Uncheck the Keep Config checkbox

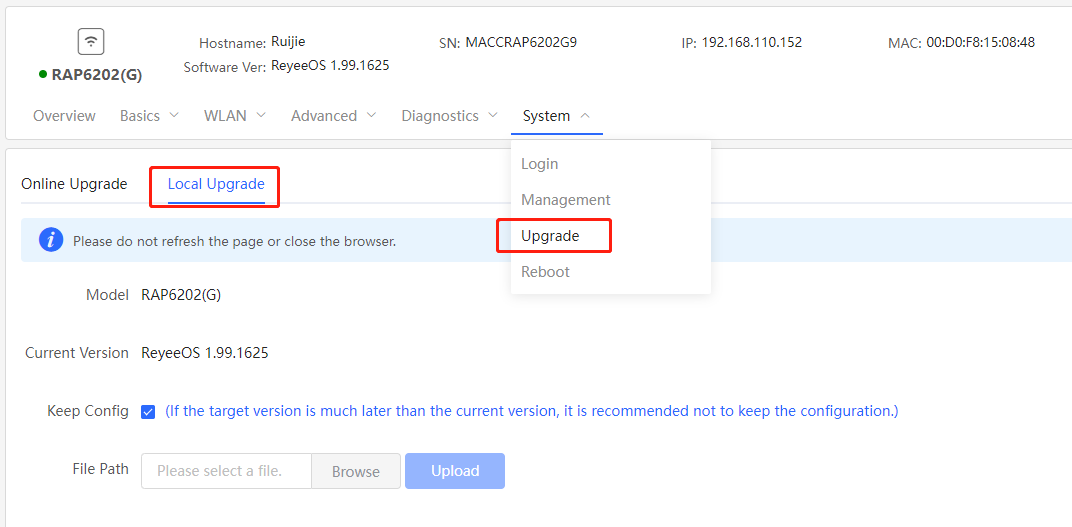pos(148,412)
